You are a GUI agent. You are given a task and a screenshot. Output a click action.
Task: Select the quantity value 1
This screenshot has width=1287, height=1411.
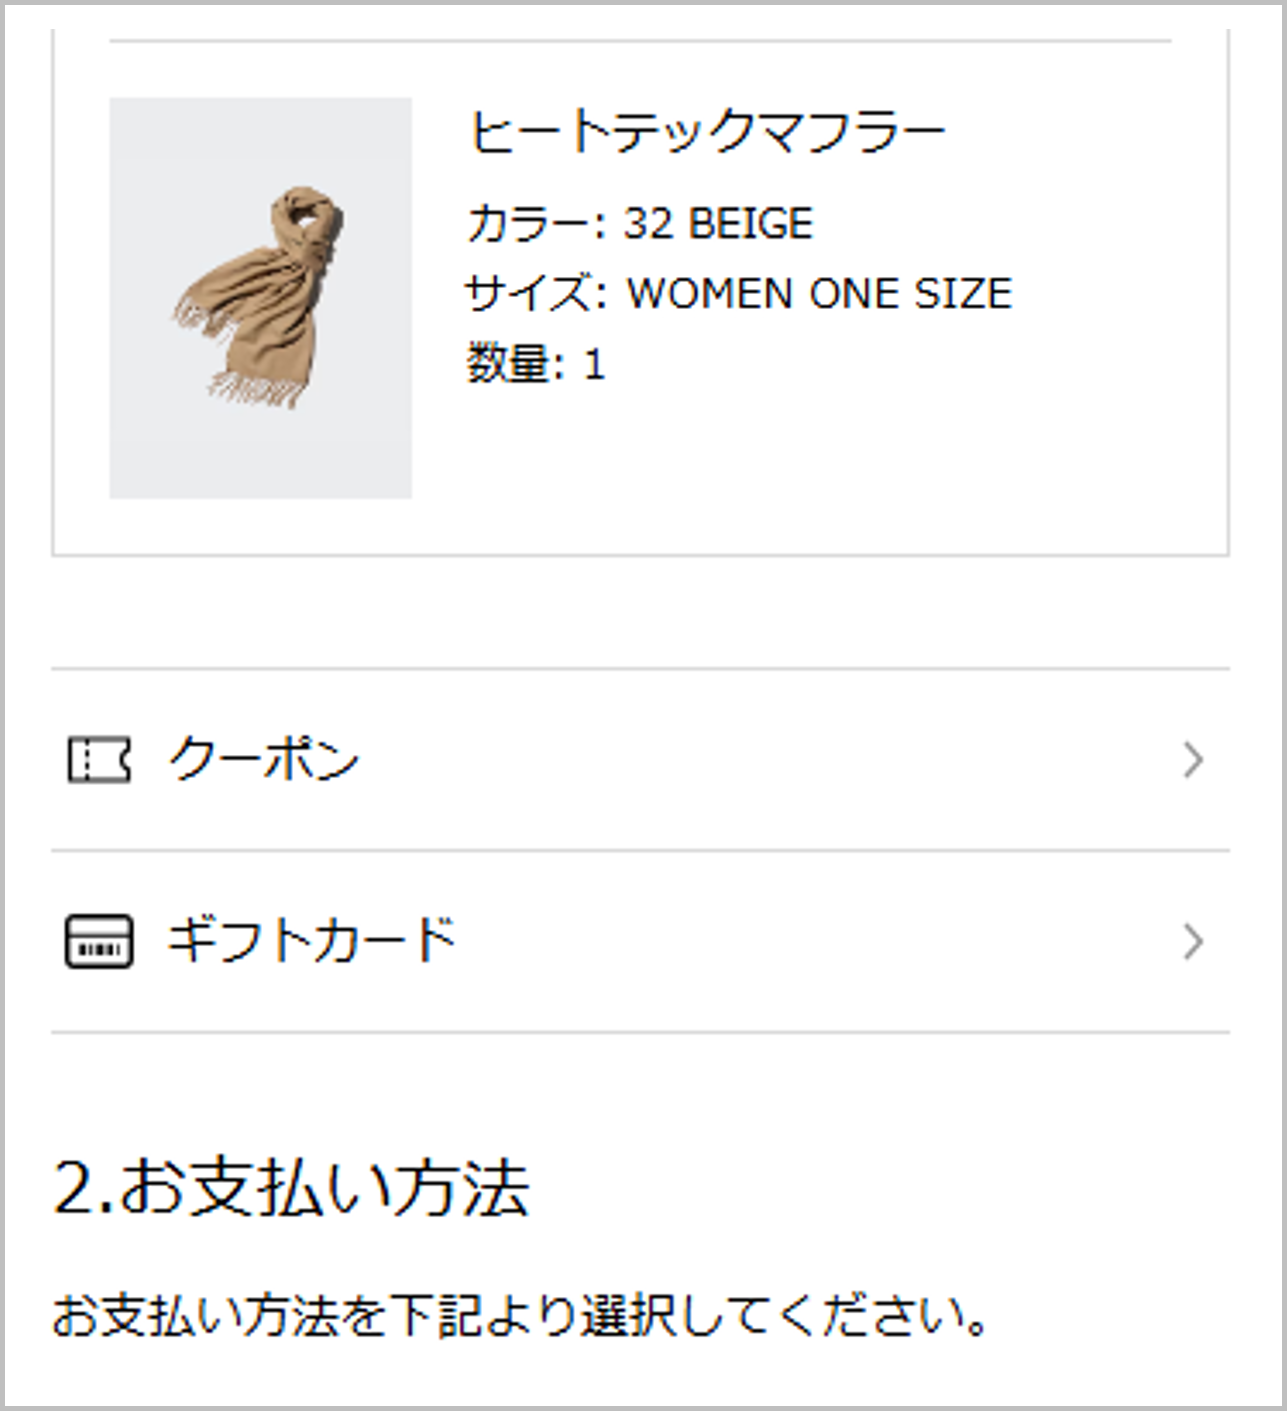(595, 364)
